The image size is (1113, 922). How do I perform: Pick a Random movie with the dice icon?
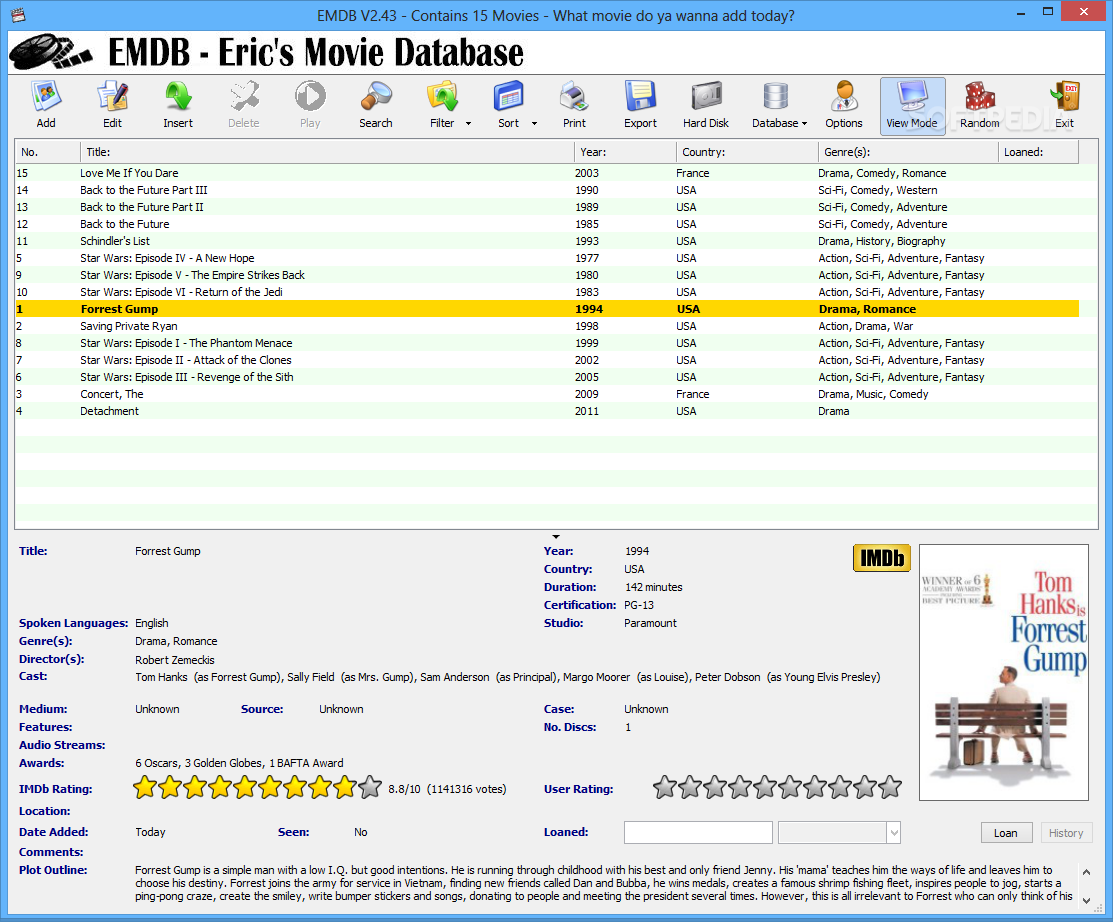[x=980, y=105]
